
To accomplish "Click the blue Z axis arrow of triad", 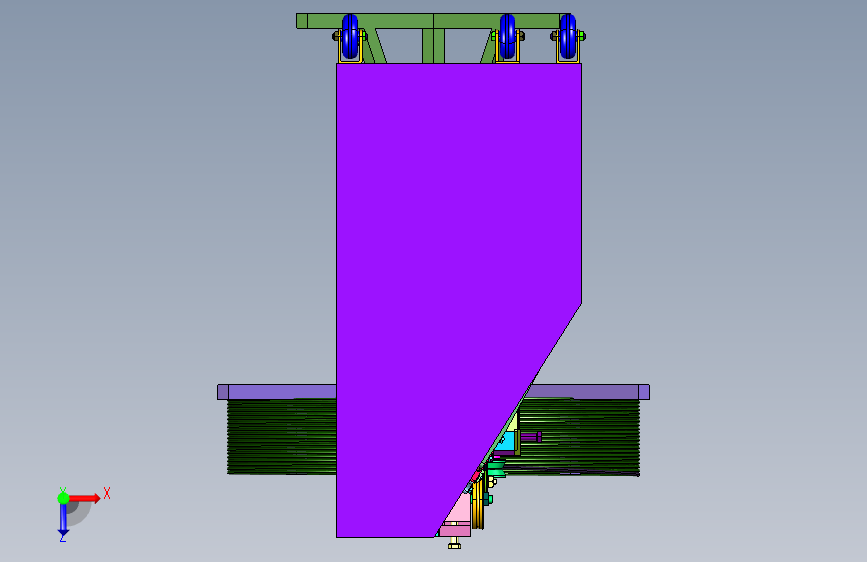I will 63,520.
